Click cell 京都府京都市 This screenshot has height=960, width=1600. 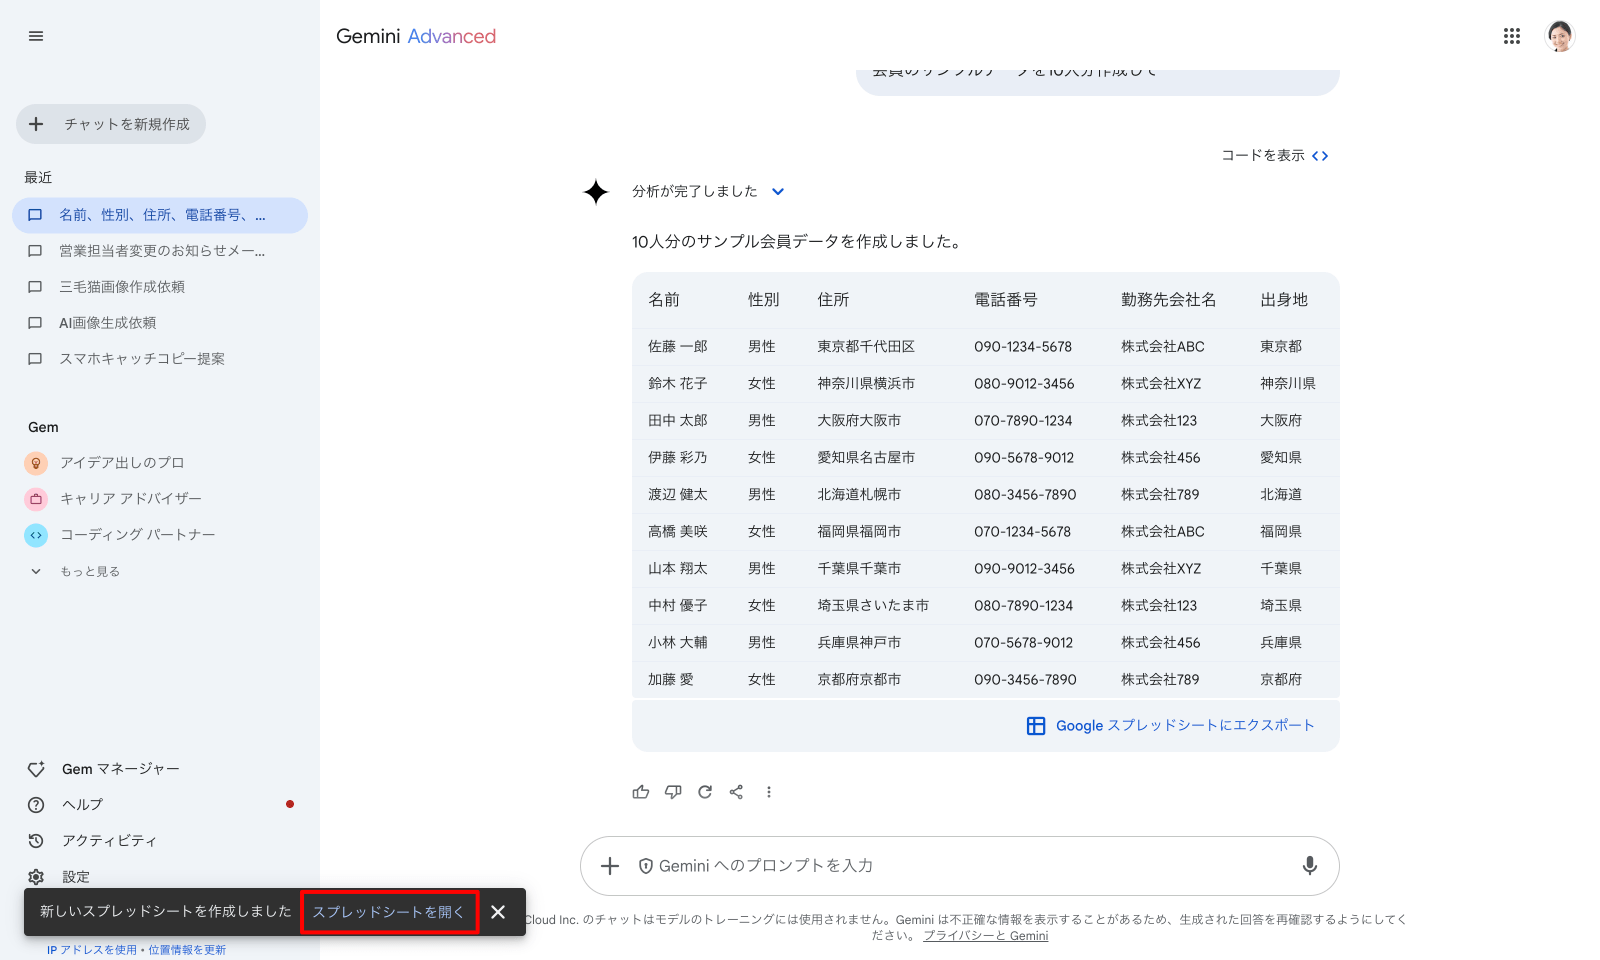(x=859, y=680)
